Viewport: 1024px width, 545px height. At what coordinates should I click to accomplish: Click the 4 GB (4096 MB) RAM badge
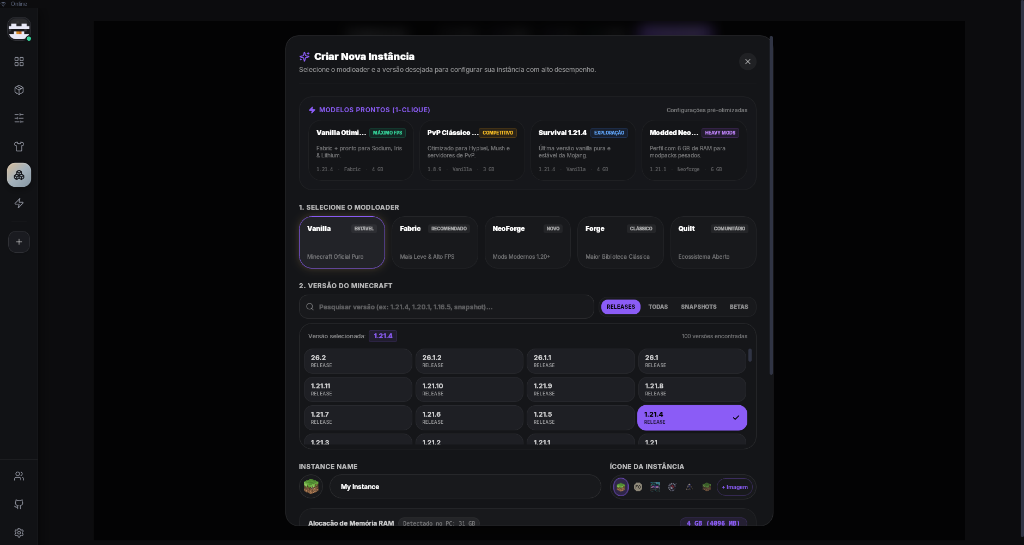(714, 523)
